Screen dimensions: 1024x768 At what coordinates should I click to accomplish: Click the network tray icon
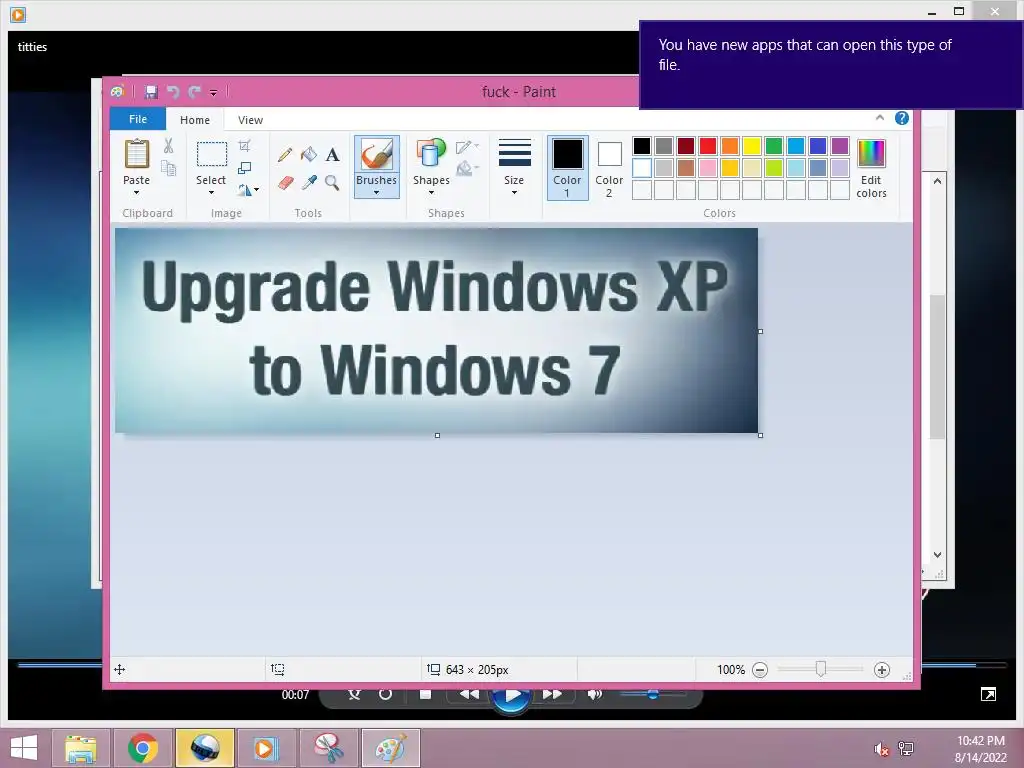(906, 749)
